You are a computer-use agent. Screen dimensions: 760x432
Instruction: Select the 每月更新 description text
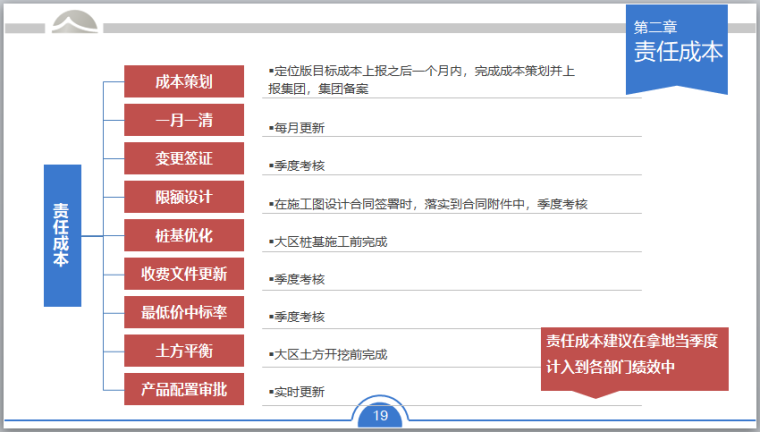298,128
